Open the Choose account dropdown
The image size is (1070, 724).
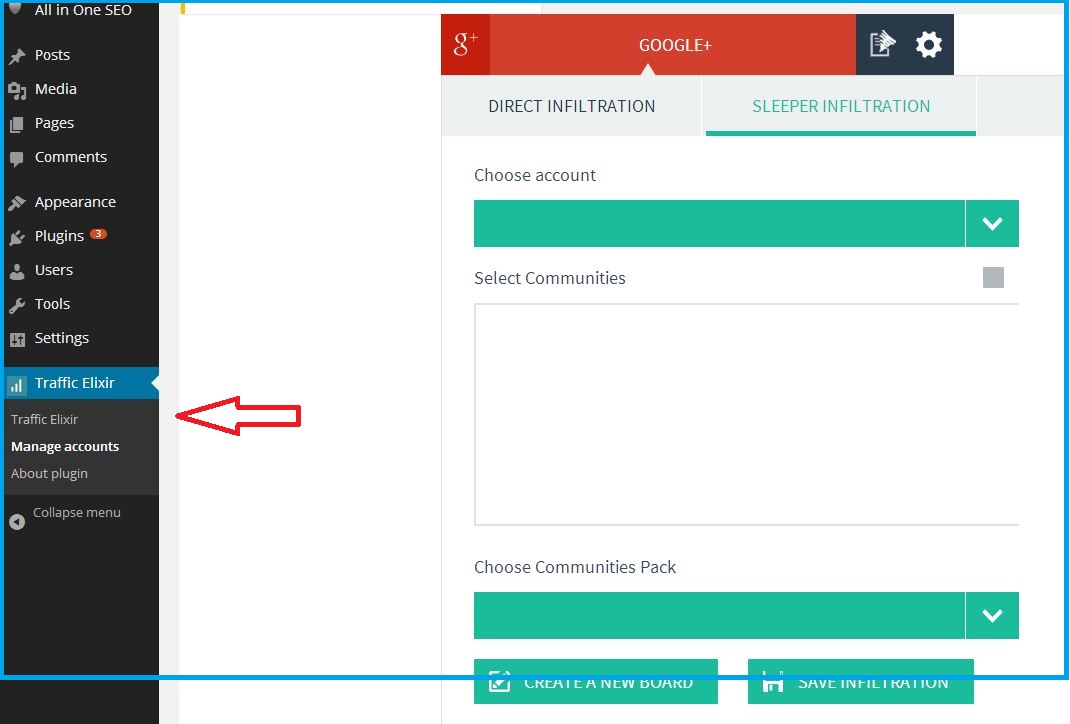(746, 223)
